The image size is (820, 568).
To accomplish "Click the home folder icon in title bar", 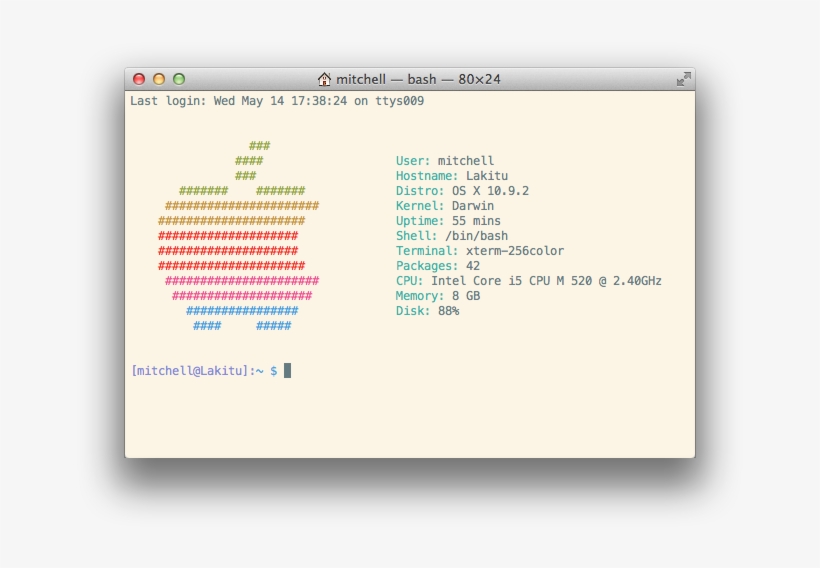I will click(x=324, y=79).
